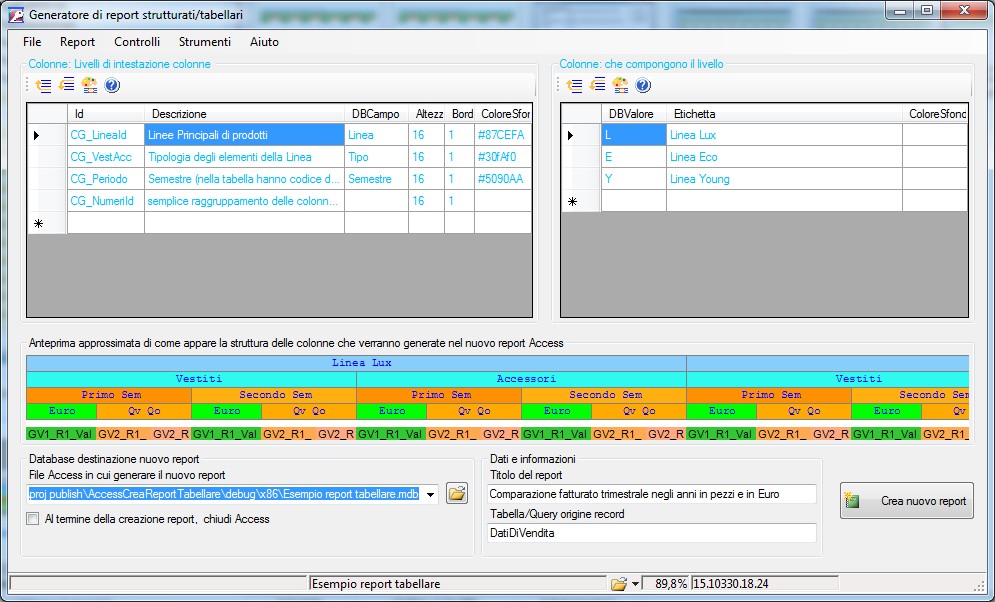Click 'Linee Principali di prodotti' description cell
The height and width of the screenshot is (602, 995).
click(x=244, y=135)
